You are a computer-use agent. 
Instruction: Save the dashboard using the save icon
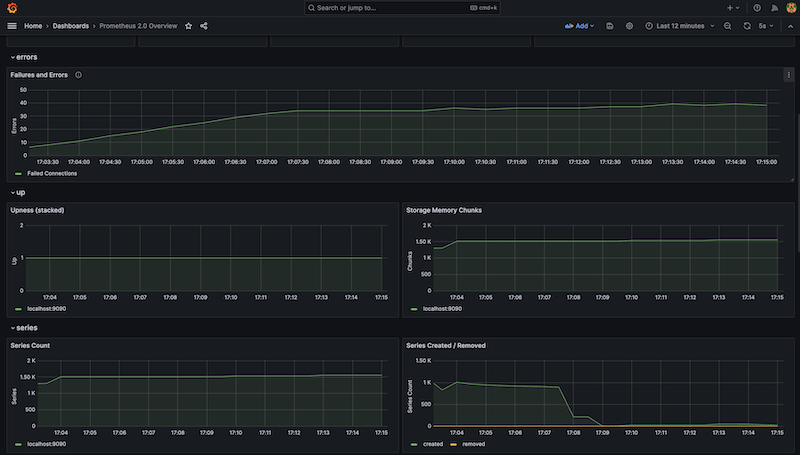pos(610,26)
